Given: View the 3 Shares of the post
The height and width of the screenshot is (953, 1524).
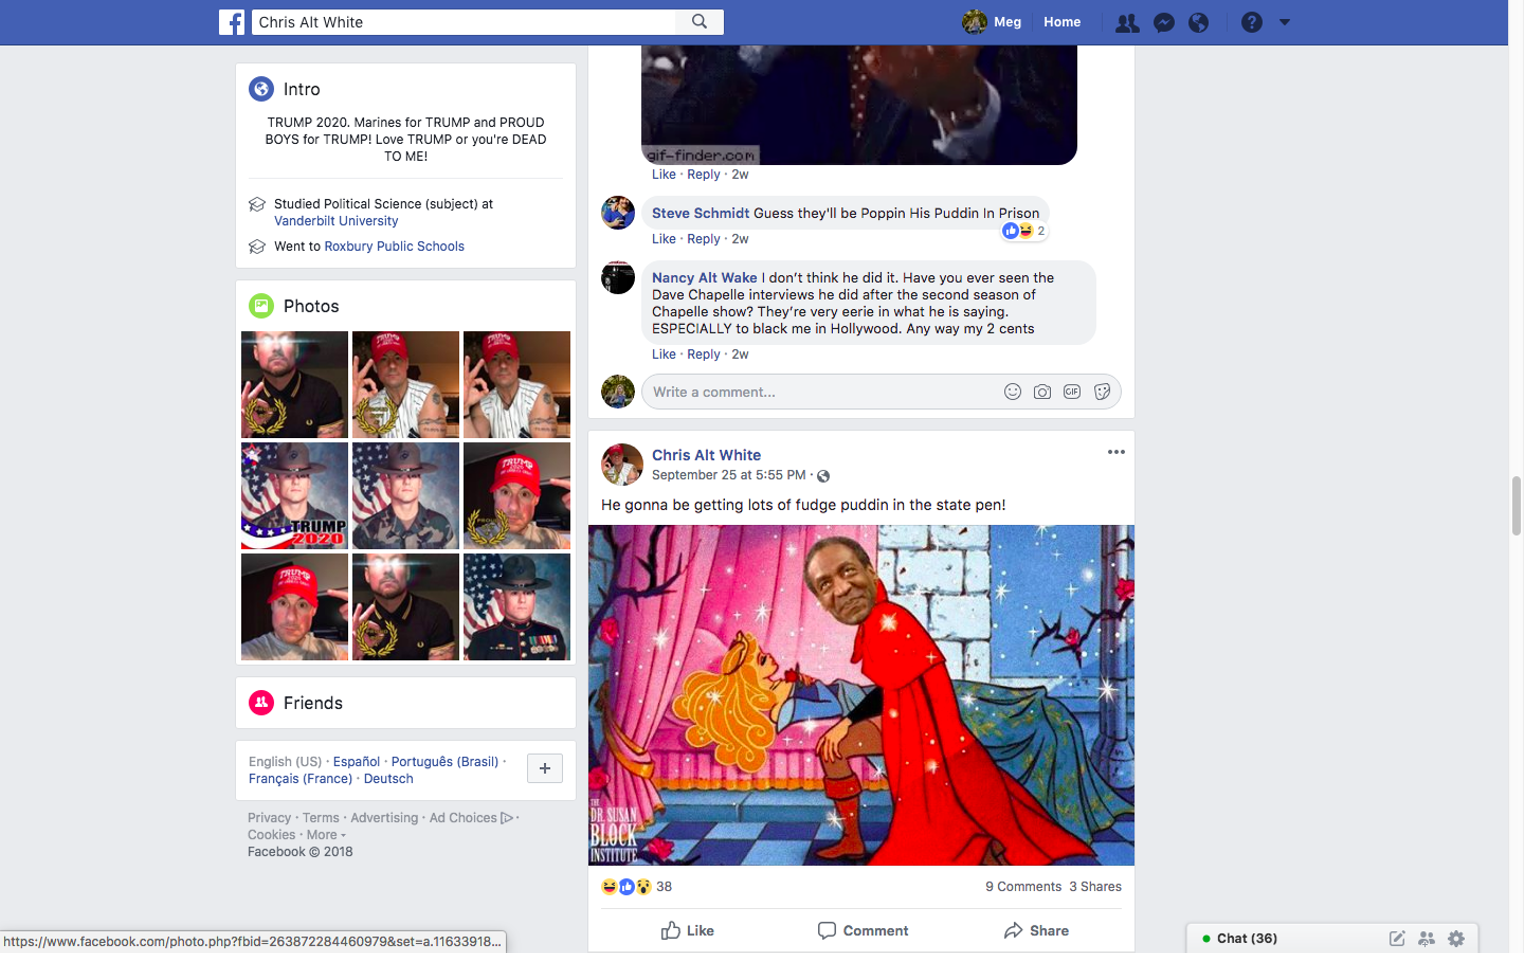Looking at the screenshot, I should pyautogui.click(x=1095, y=886).
